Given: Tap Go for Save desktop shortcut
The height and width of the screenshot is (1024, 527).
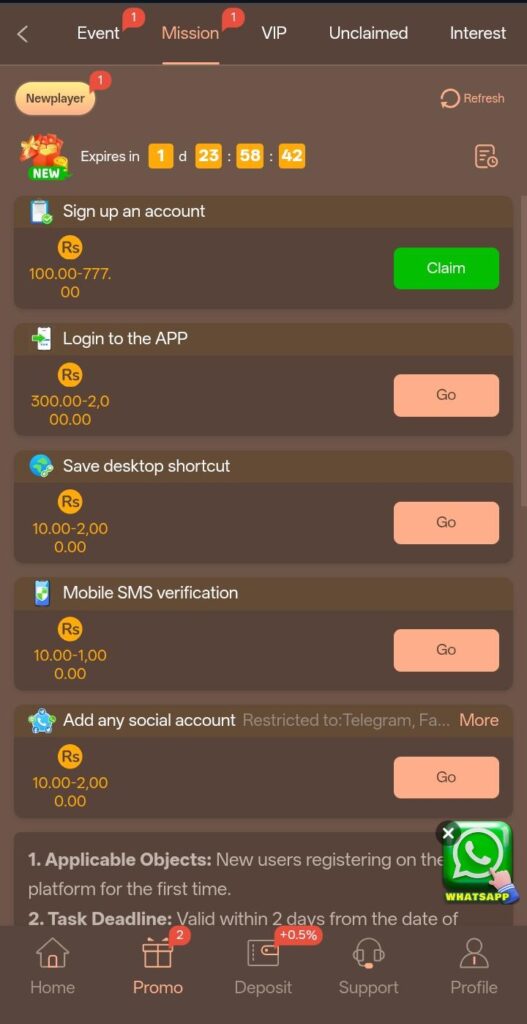Looking at the screenshot, I should tap(446, 522).
